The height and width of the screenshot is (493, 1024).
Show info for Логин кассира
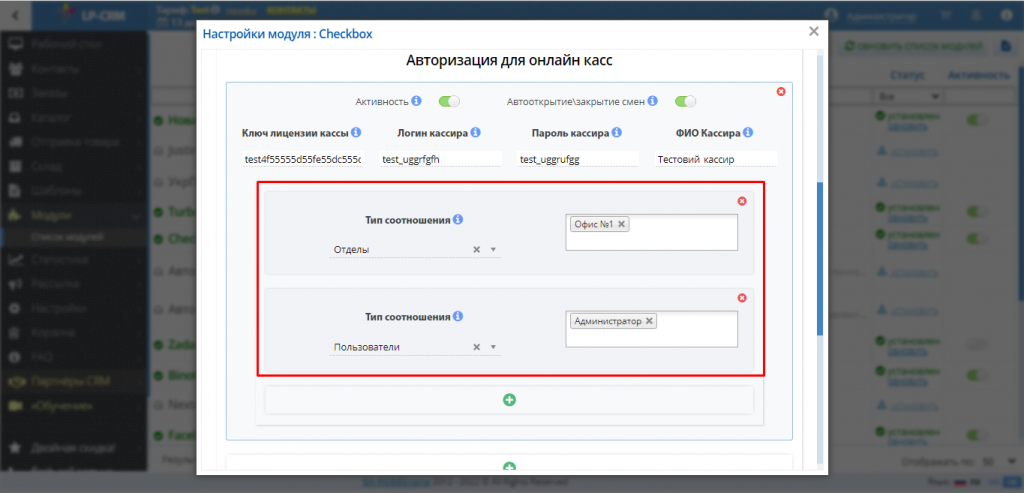(x=475, y=133)
